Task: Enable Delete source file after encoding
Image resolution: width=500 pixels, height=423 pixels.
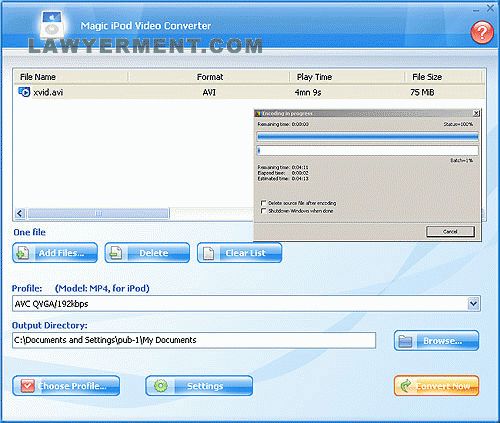Action: pos(263,203)
